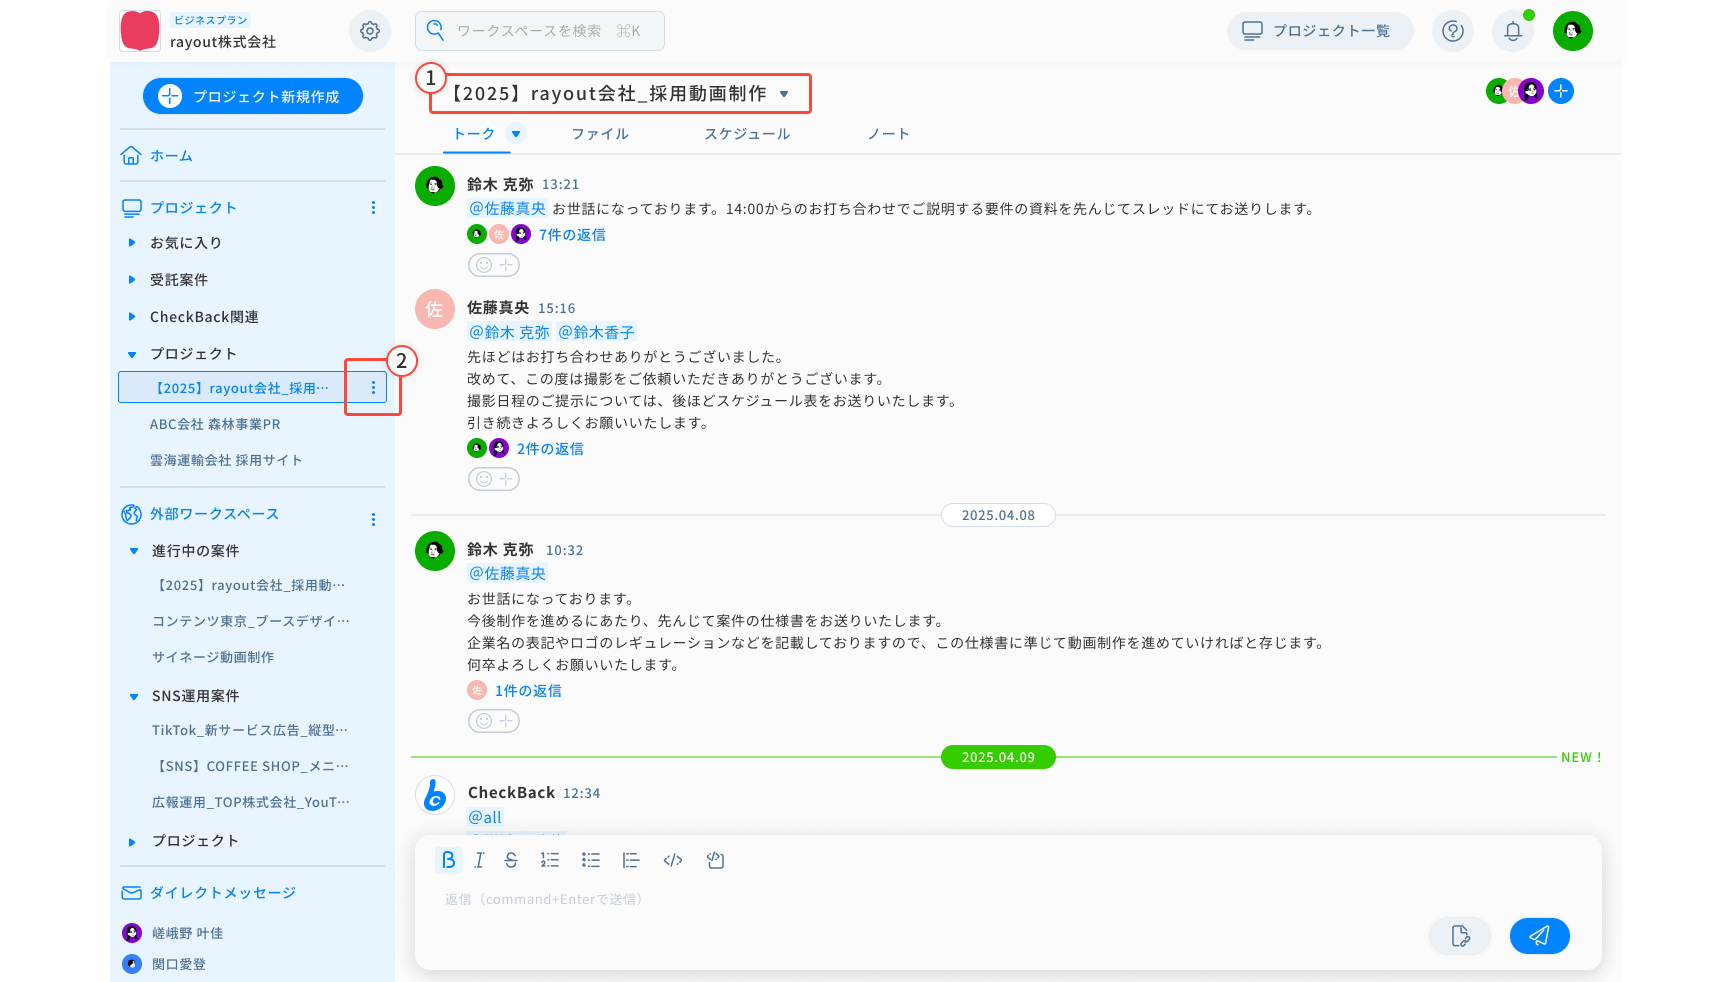The image size is (1732, 982).
Task: Click the attach file button beside send
Action: [1460, 936]
